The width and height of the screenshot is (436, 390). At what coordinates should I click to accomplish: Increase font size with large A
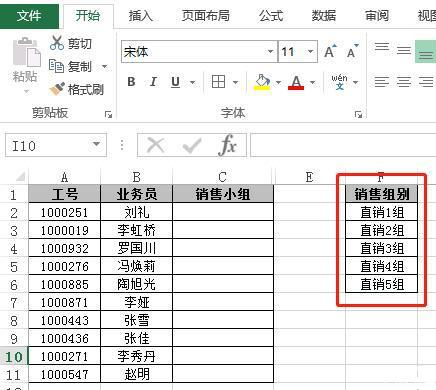[330, 51]
